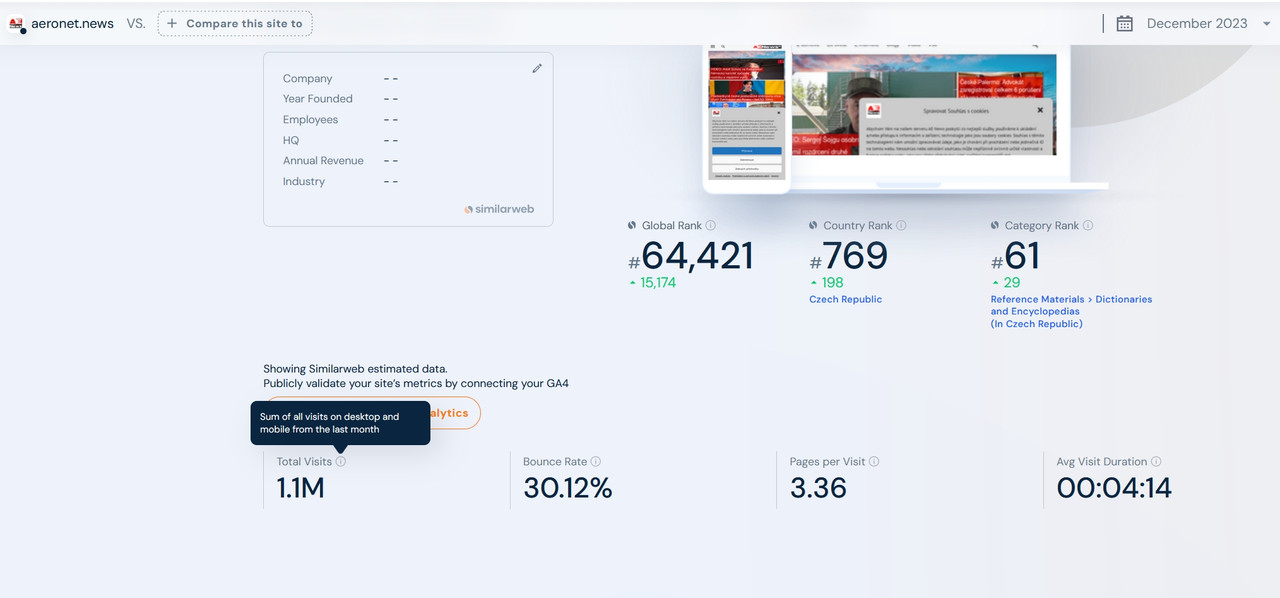Image resolution: width=1280 pixels, height=598 pixels.
Task: Click the pencil edit icon on company card
Action: click(537, 68)
